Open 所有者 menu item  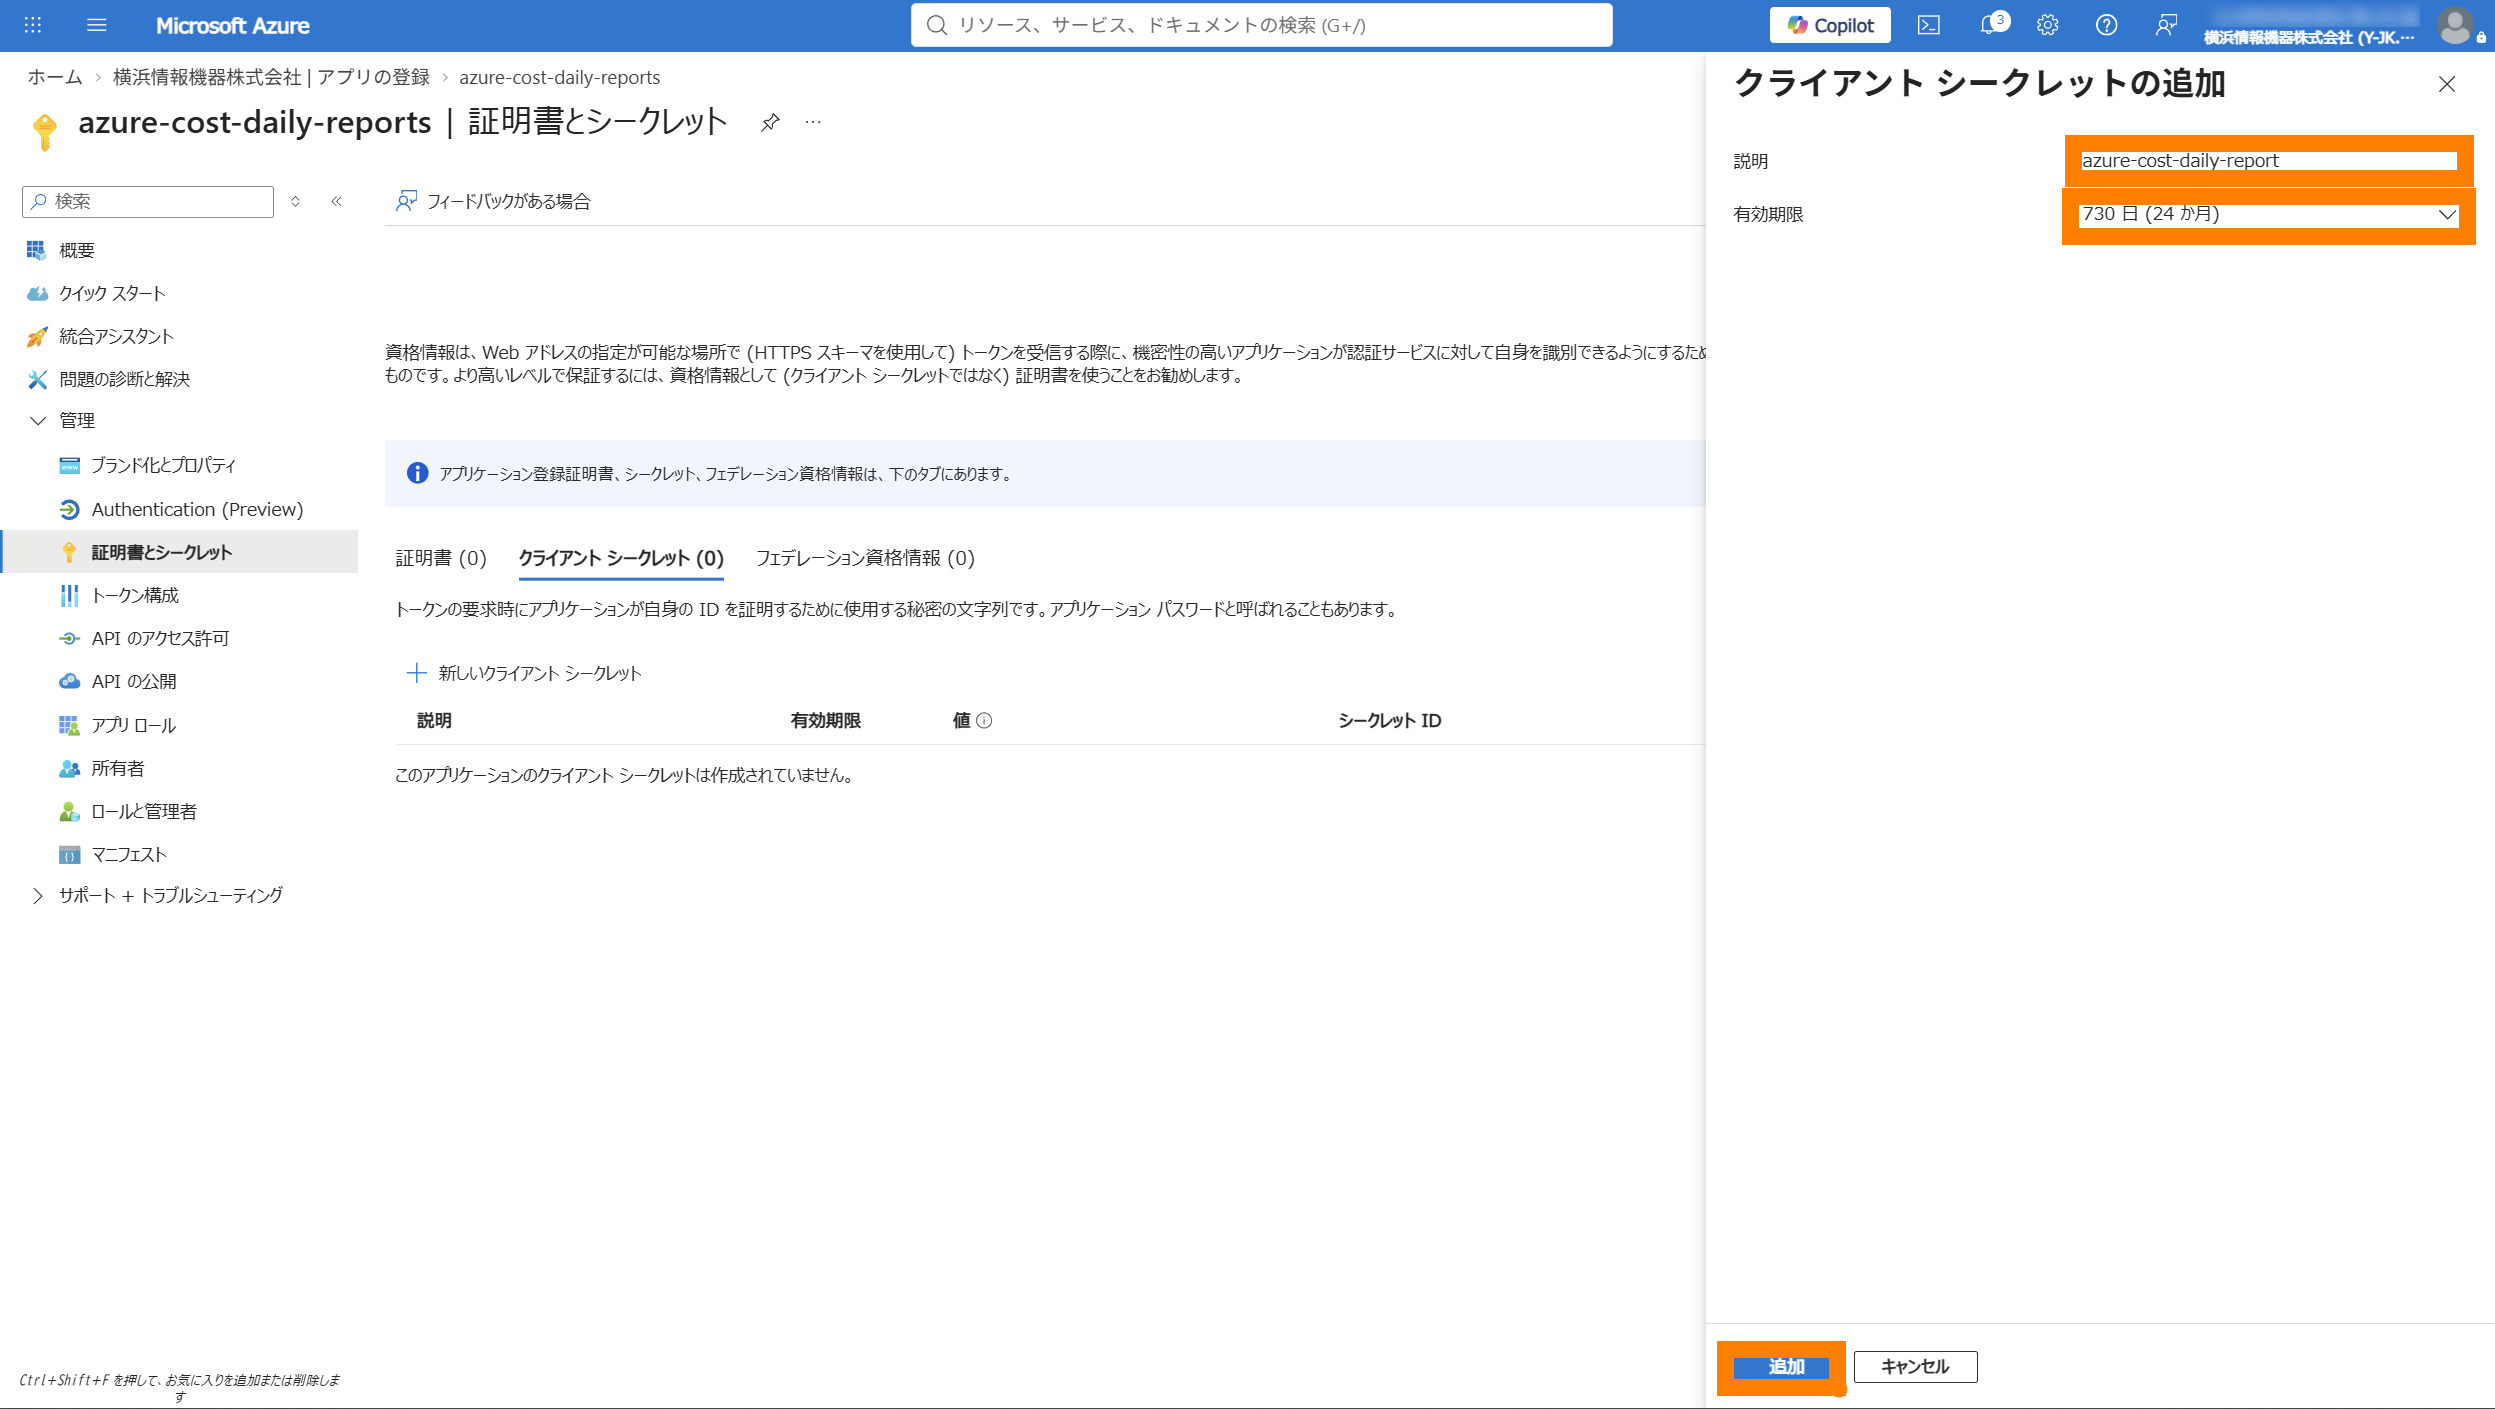pyautogui.click(x=118, y=768)
